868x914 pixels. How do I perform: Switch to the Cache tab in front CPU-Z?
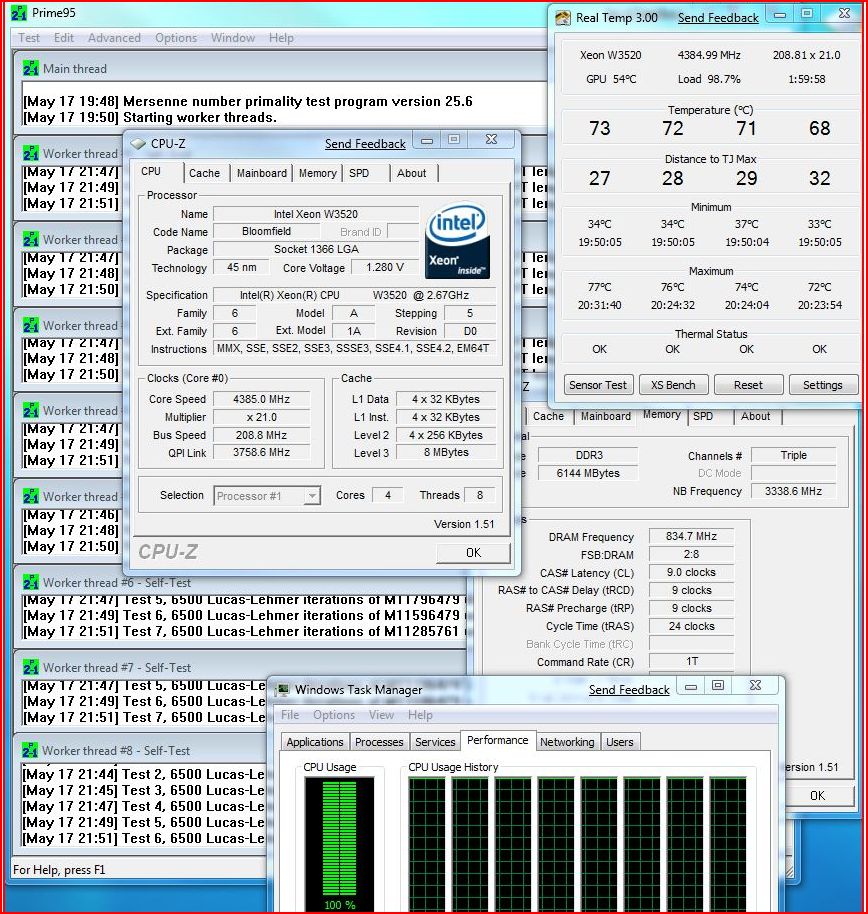pyautogui.click(x=205, y=173)
